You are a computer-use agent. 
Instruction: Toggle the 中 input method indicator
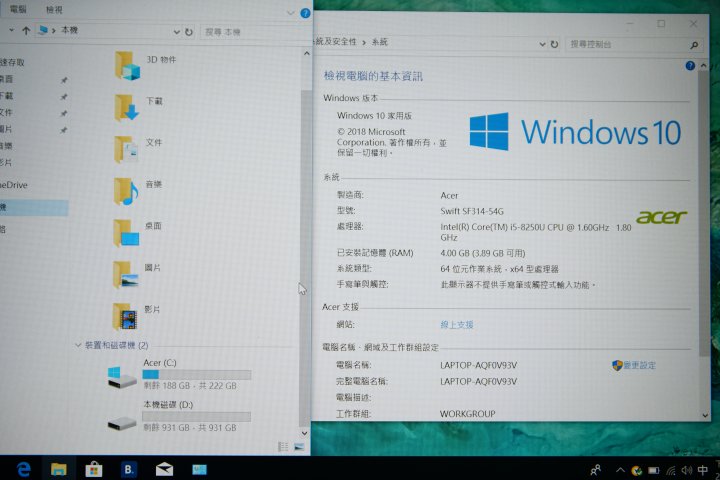point(703,470)
